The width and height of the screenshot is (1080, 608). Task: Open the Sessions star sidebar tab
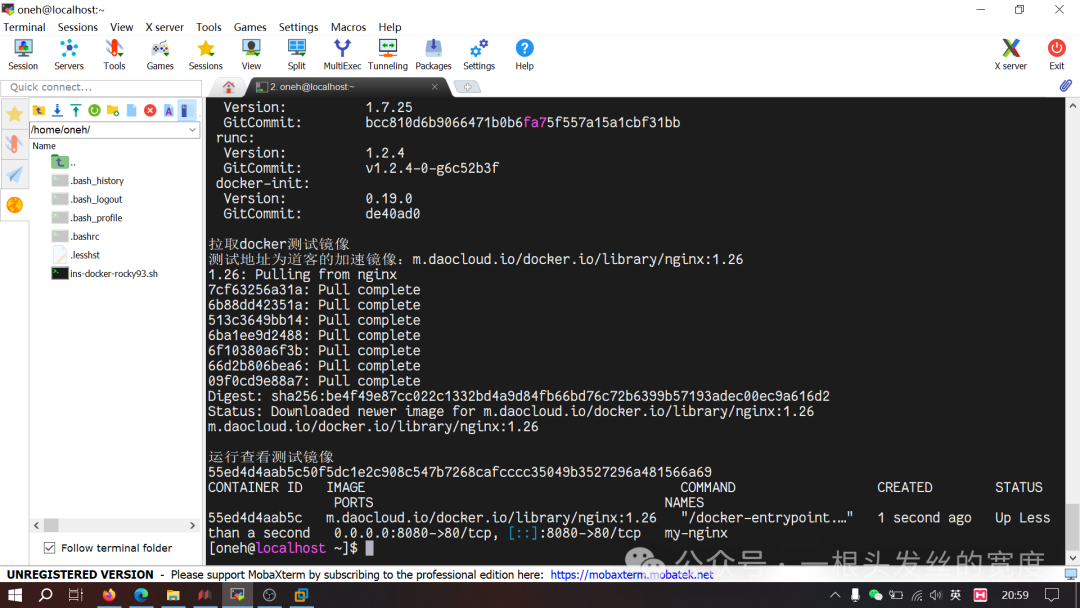pyautogui.click(x=14, y=114)
